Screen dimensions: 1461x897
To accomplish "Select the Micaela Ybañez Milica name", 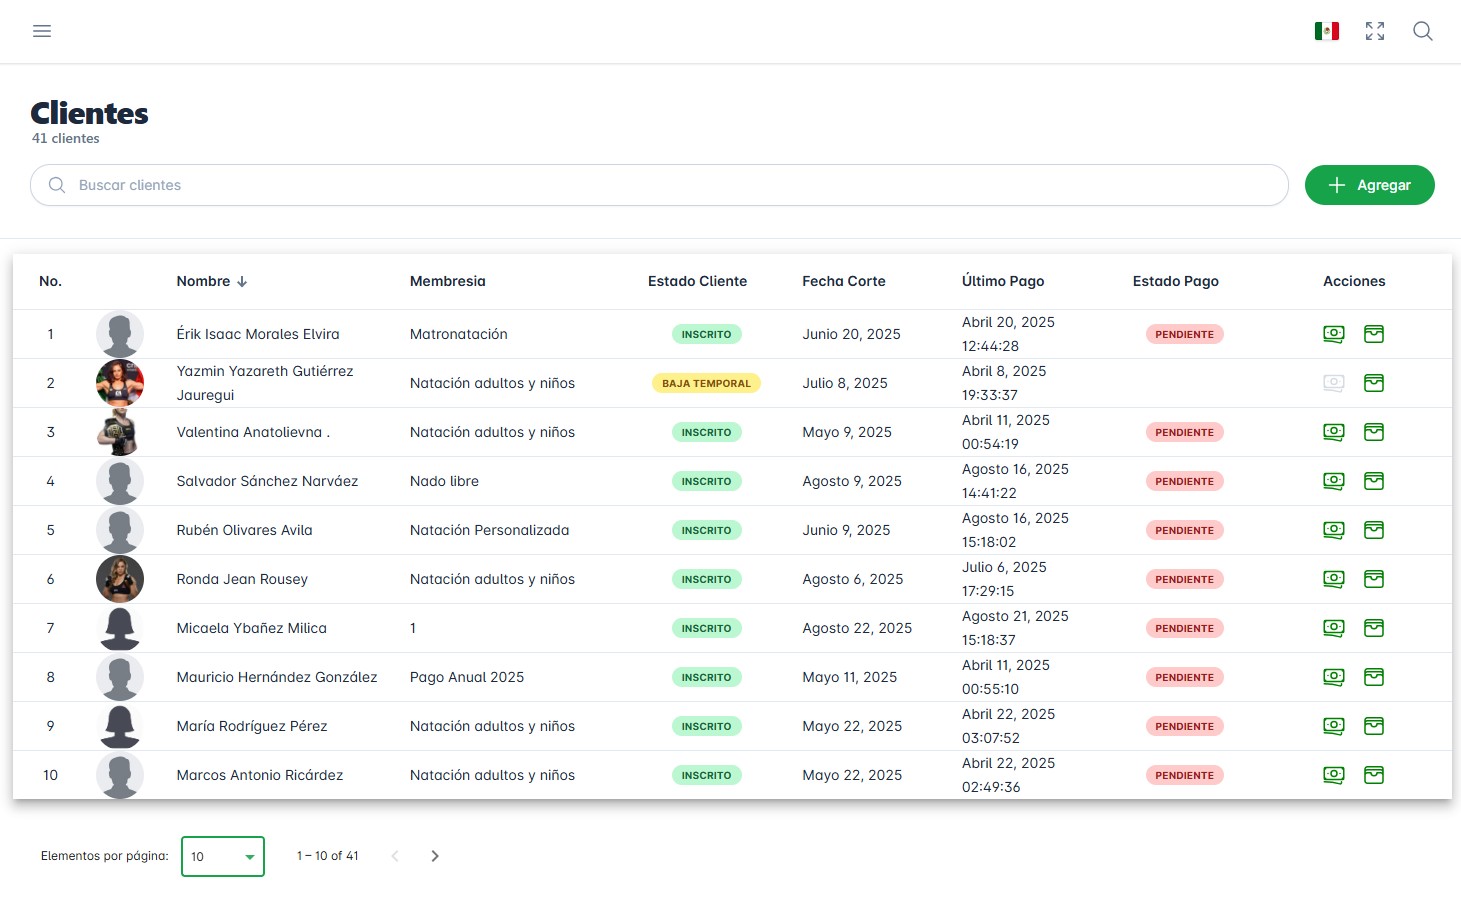I will [x=251, y=628].
